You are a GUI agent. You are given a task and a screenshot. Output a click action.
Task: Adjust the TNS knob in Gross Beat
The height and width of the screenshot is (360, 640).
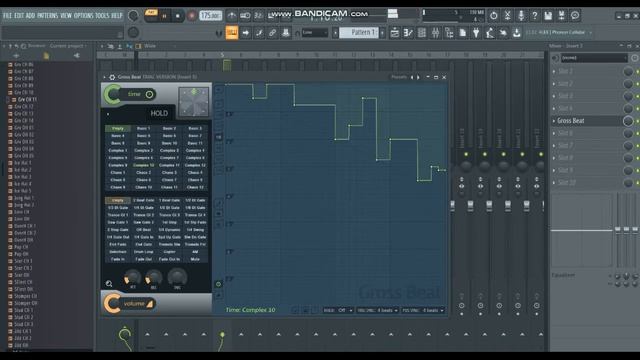click(177, 278)
